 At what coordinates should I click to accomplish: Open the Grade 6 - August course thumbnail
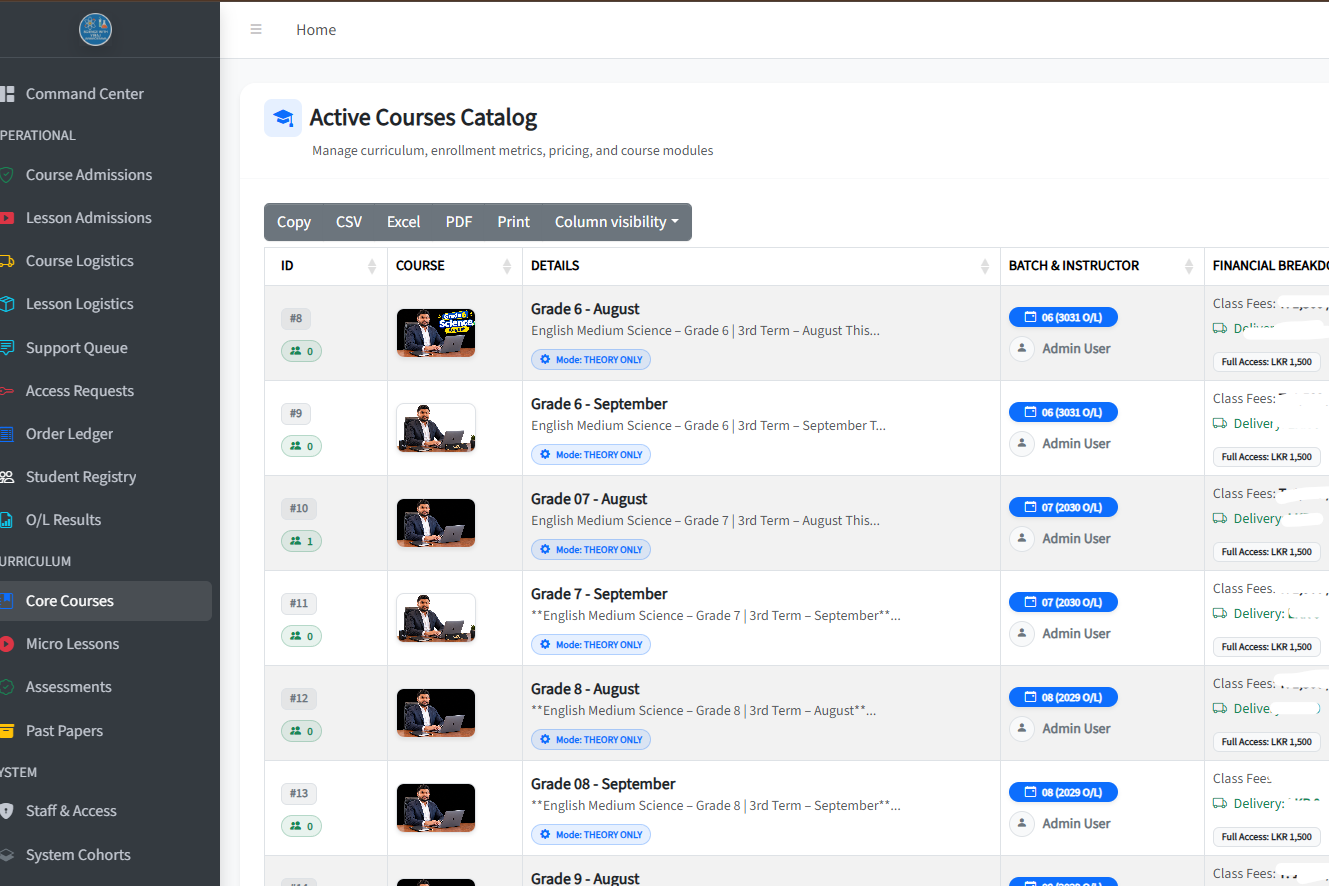[x=436, y=333]
